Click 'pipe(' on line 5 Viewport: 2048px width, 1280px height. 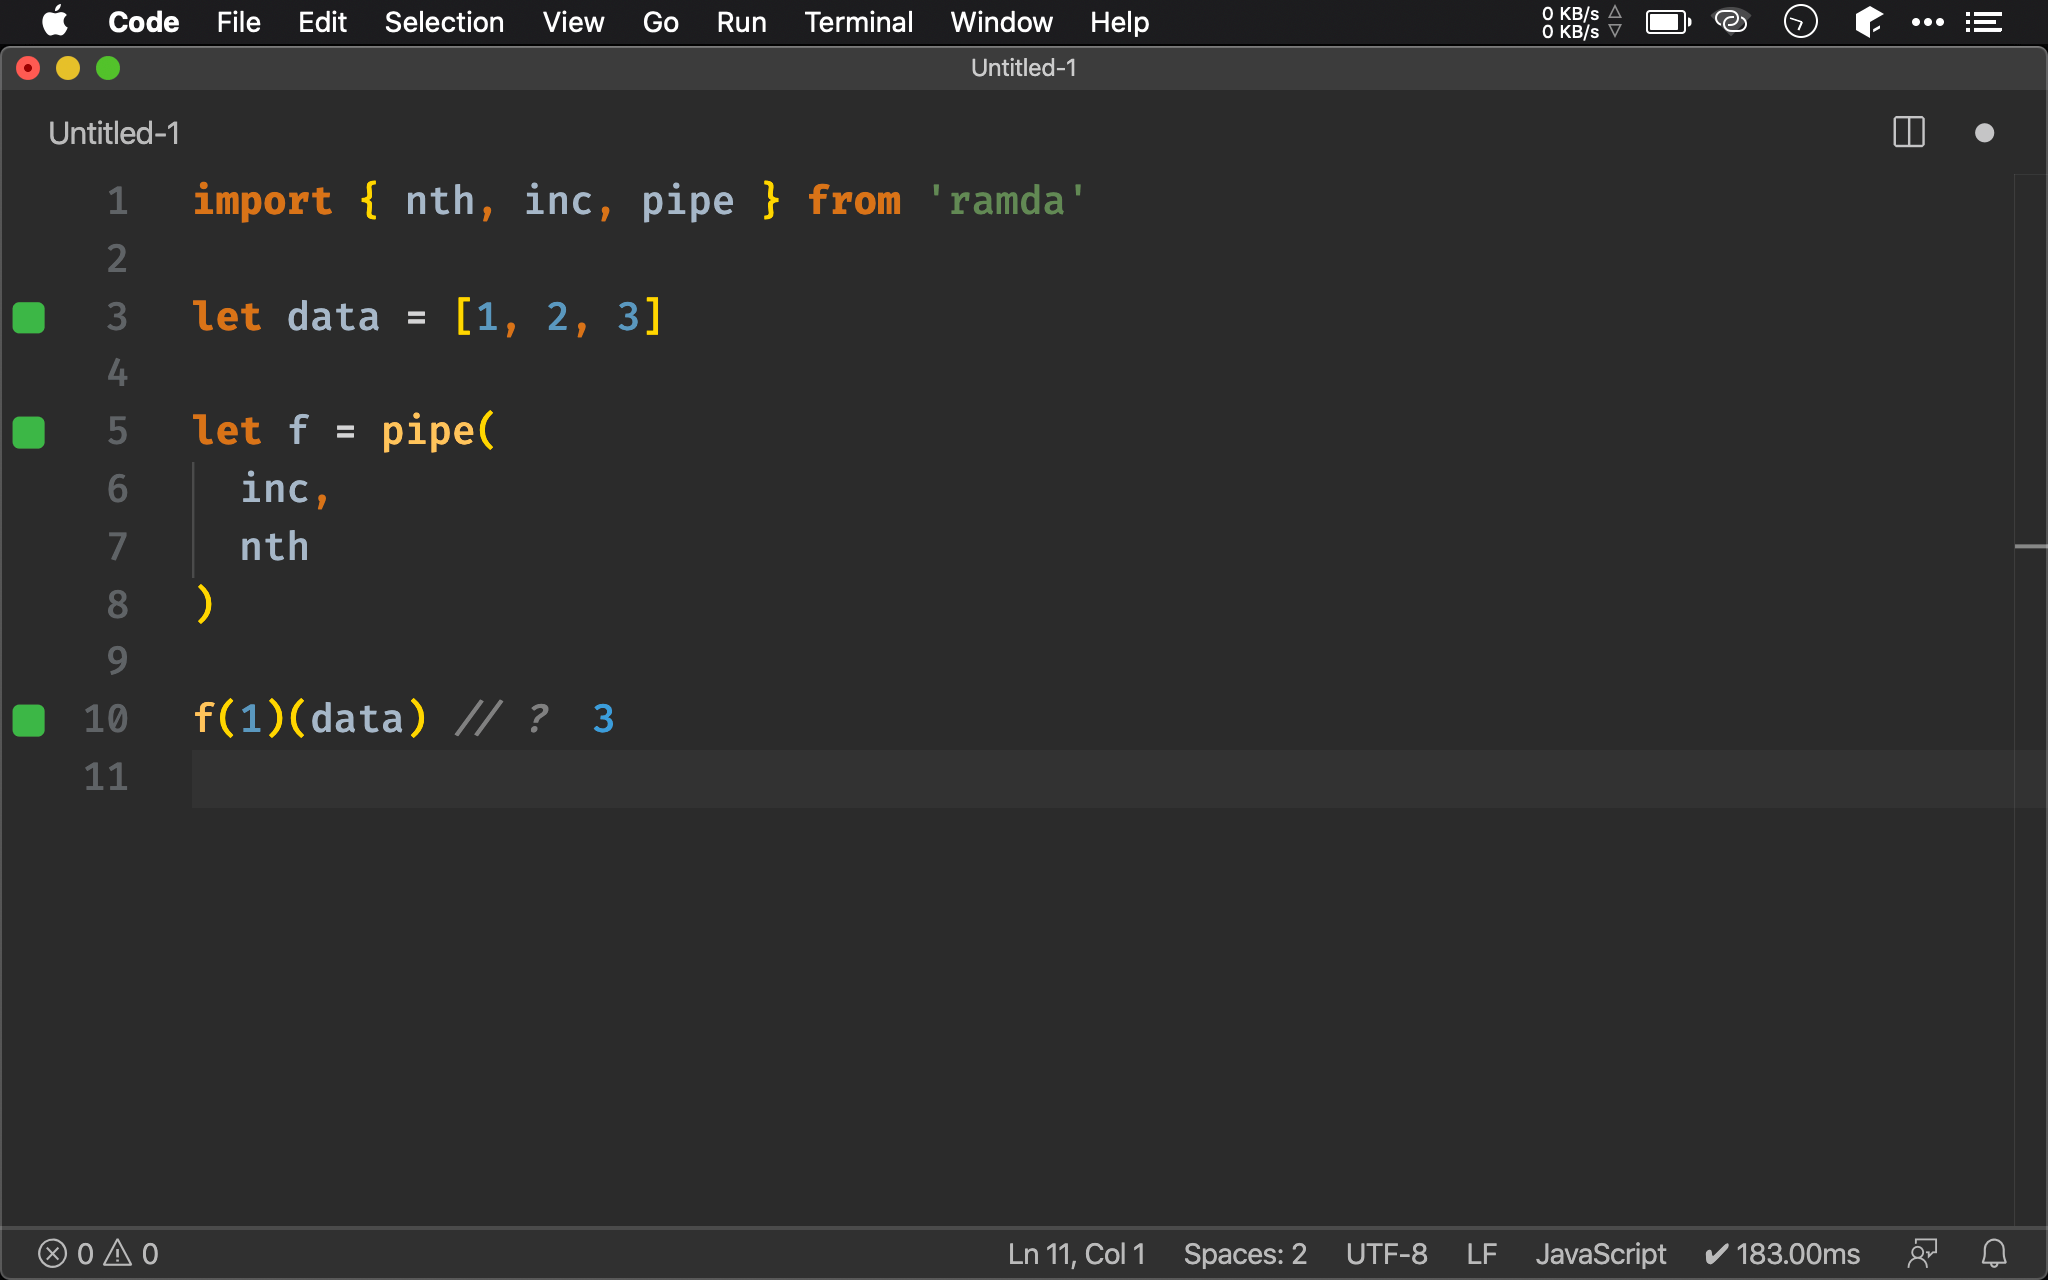438,432
